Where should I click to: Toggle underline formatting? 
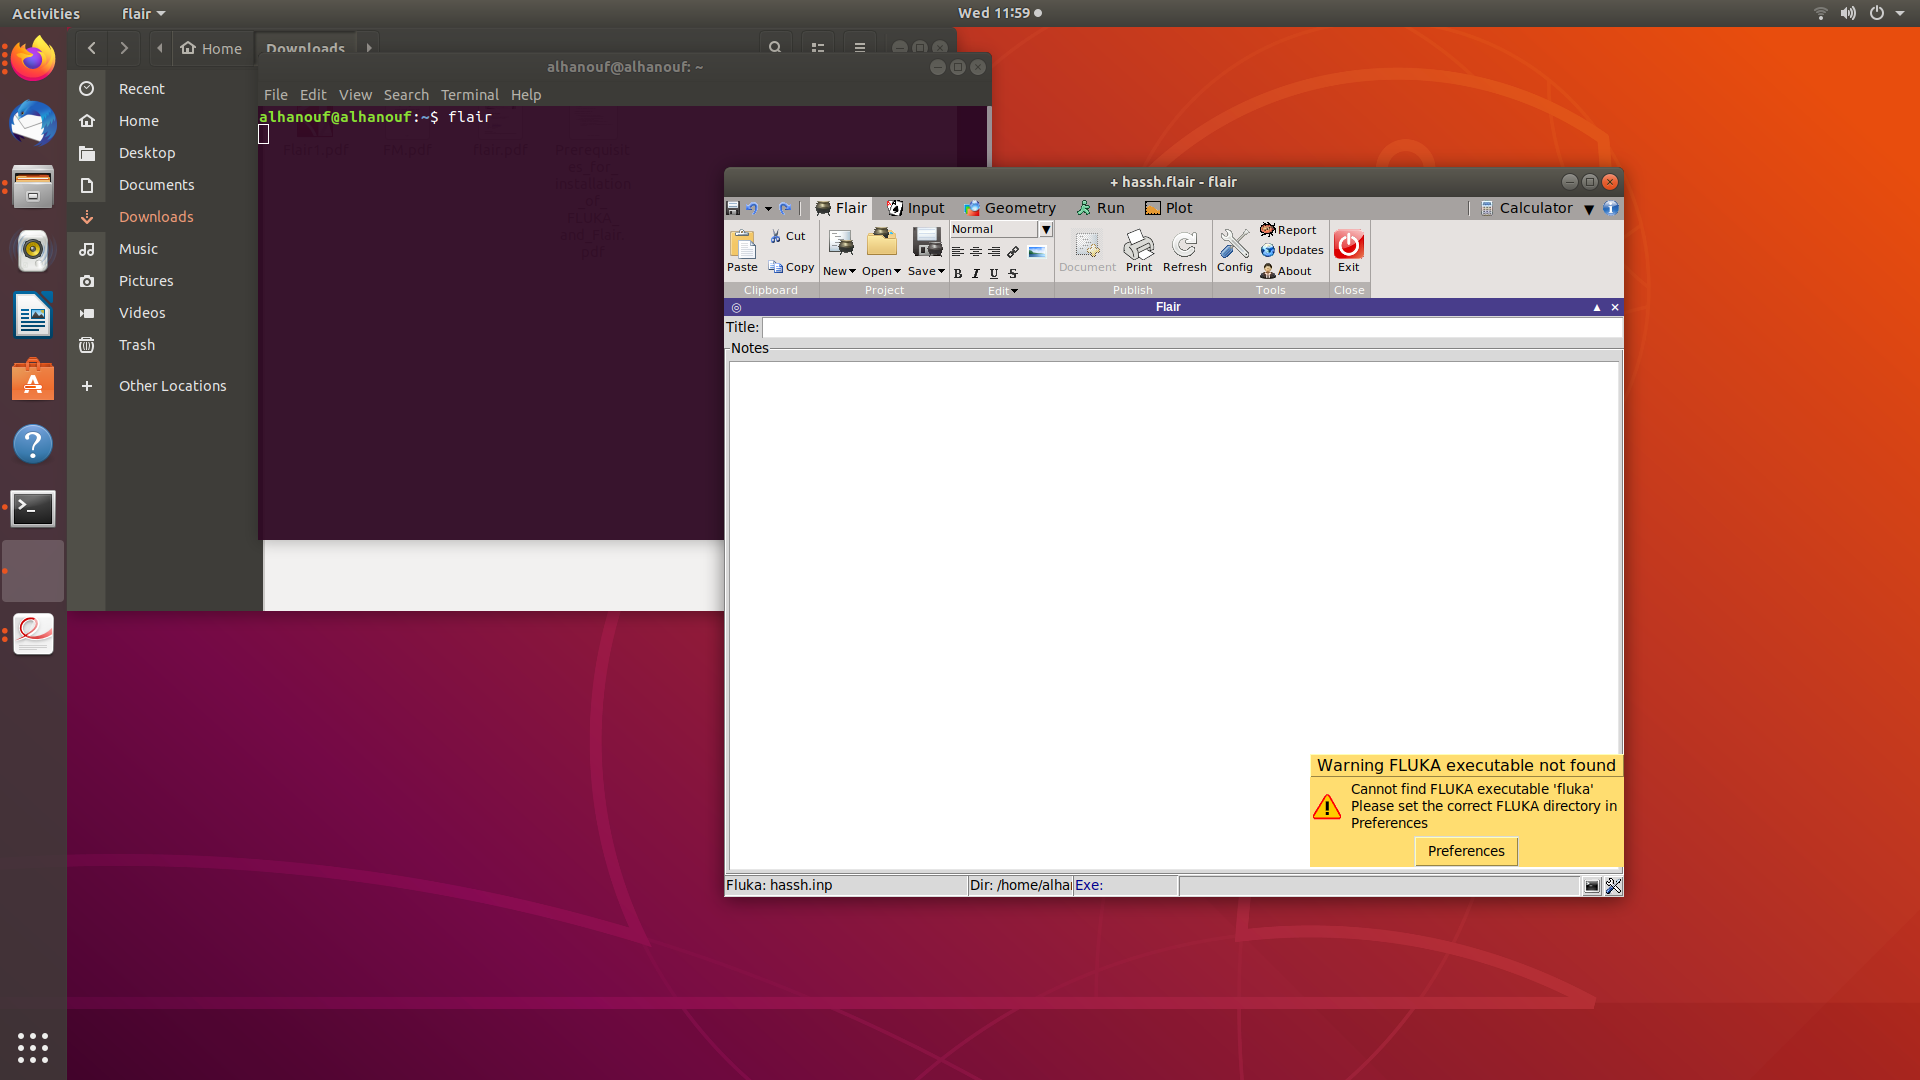pyautogui.click(x=994, y=273)
